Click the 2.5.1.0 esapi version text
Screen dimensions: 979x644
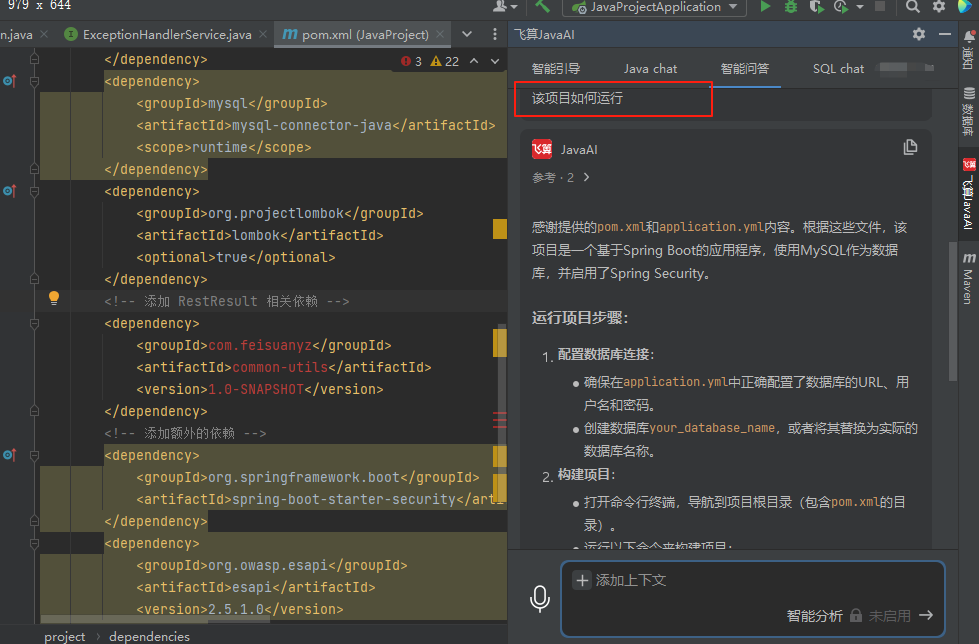tap(236, 609)
